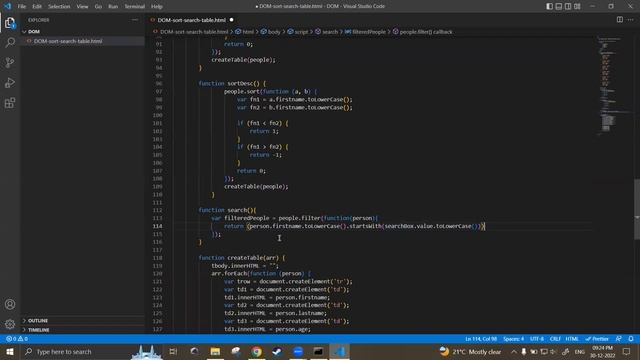Click the Explorer panel more actions ellipsis
Viewport: 640px width, 360px height.
[135, 20]
